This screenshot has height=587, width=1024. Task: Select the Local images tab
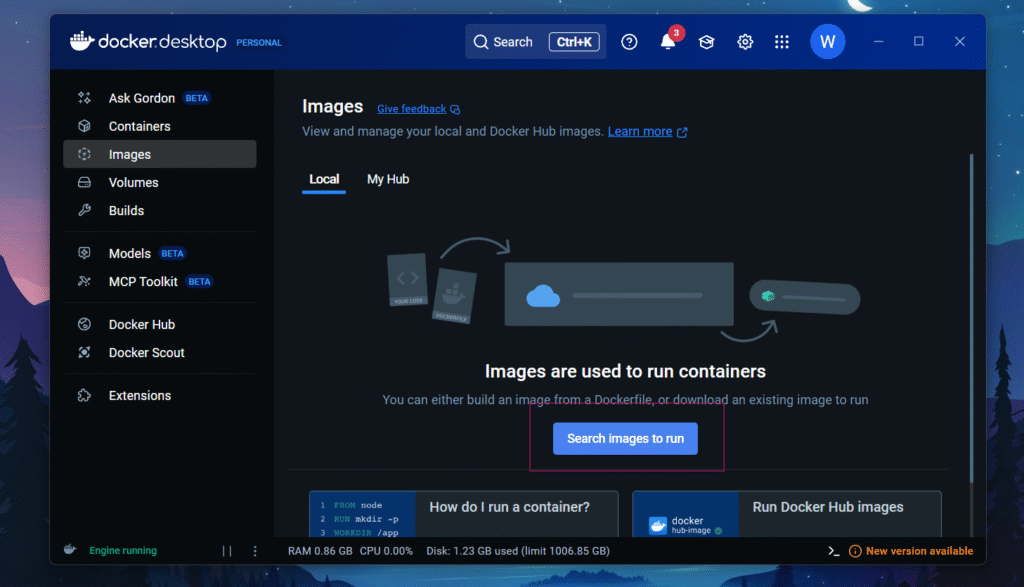tap(324, 179)
